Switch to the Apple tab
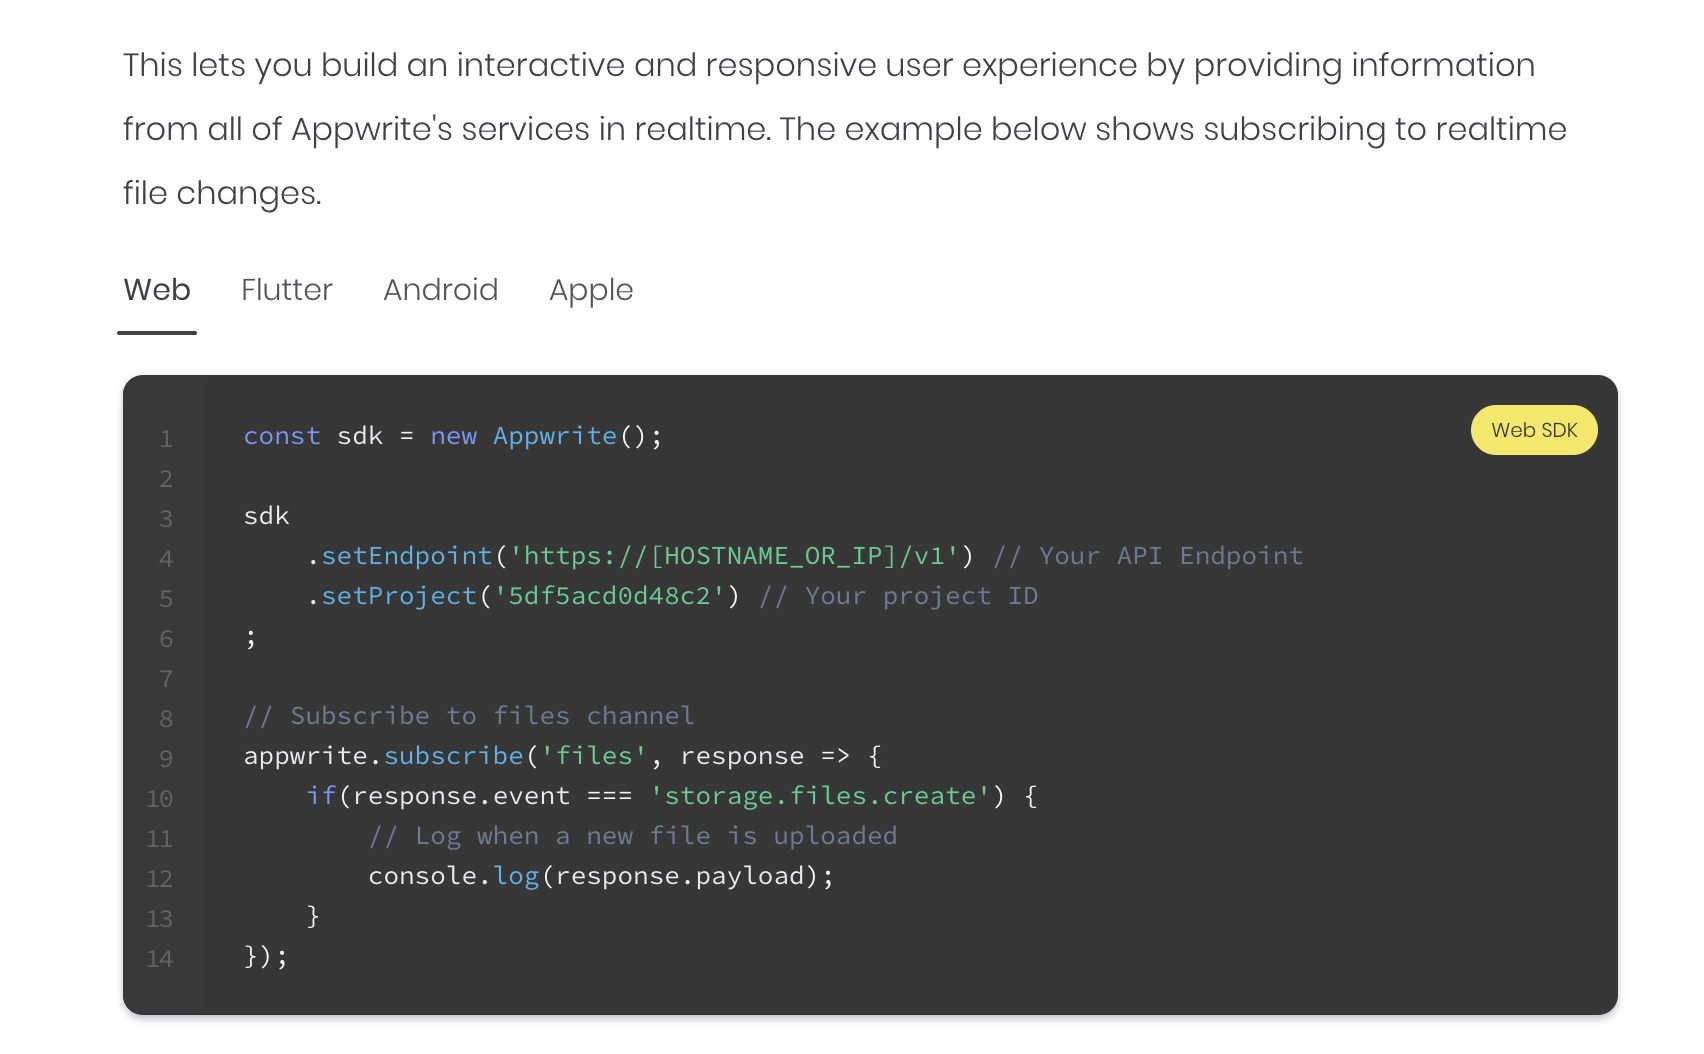The height and width of the screenshot is (1054, 1704). [x=591, y=291]
